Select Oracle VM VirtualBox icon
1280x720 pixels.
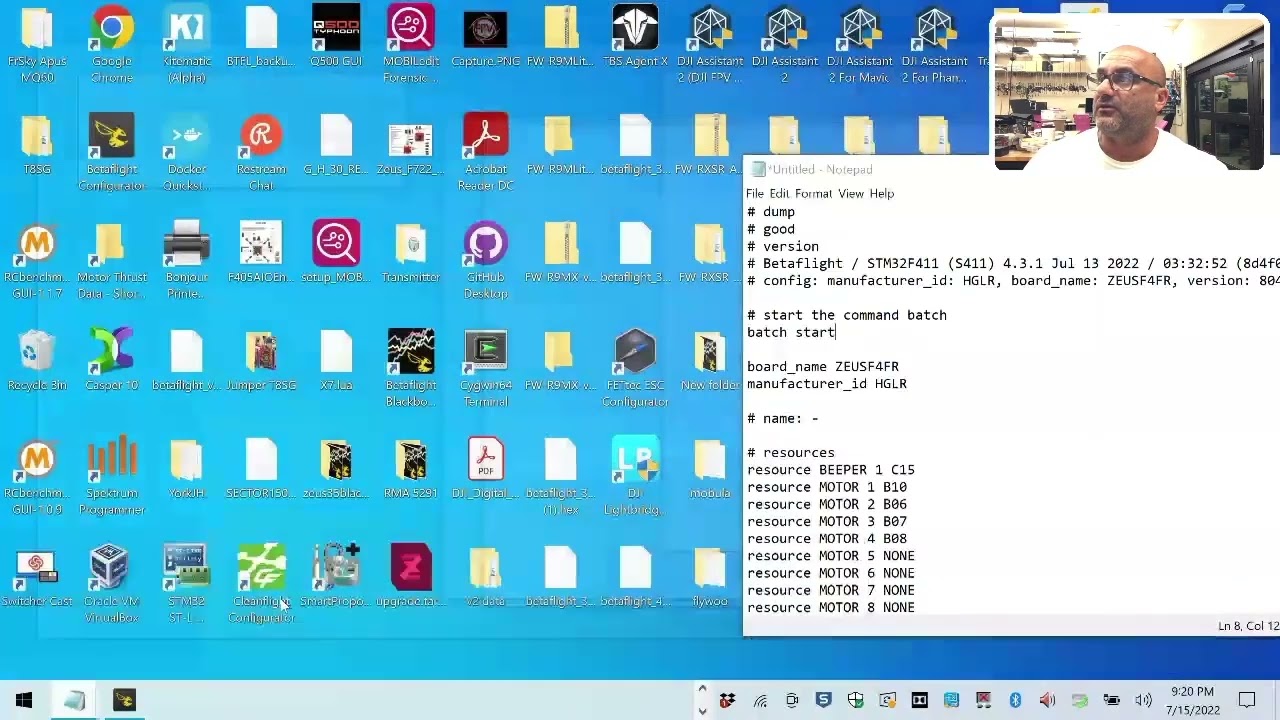[112, 582]
